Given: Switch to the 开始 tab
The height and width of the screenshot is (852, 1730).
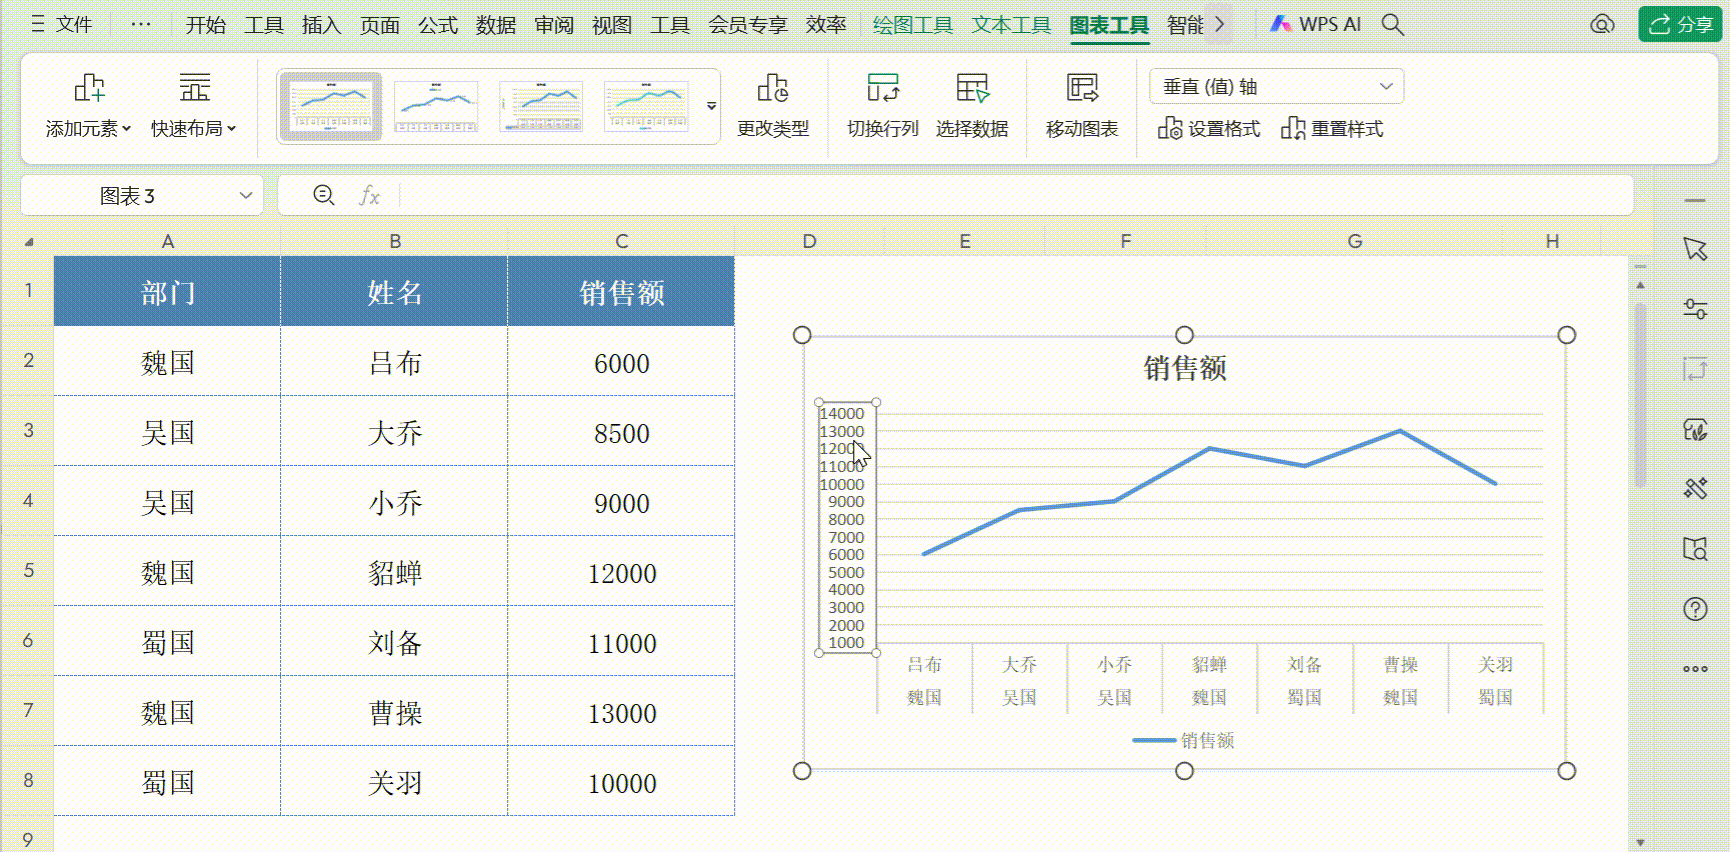Looking at the screenshot, I should pyautogui.click(x=205, y=25).
